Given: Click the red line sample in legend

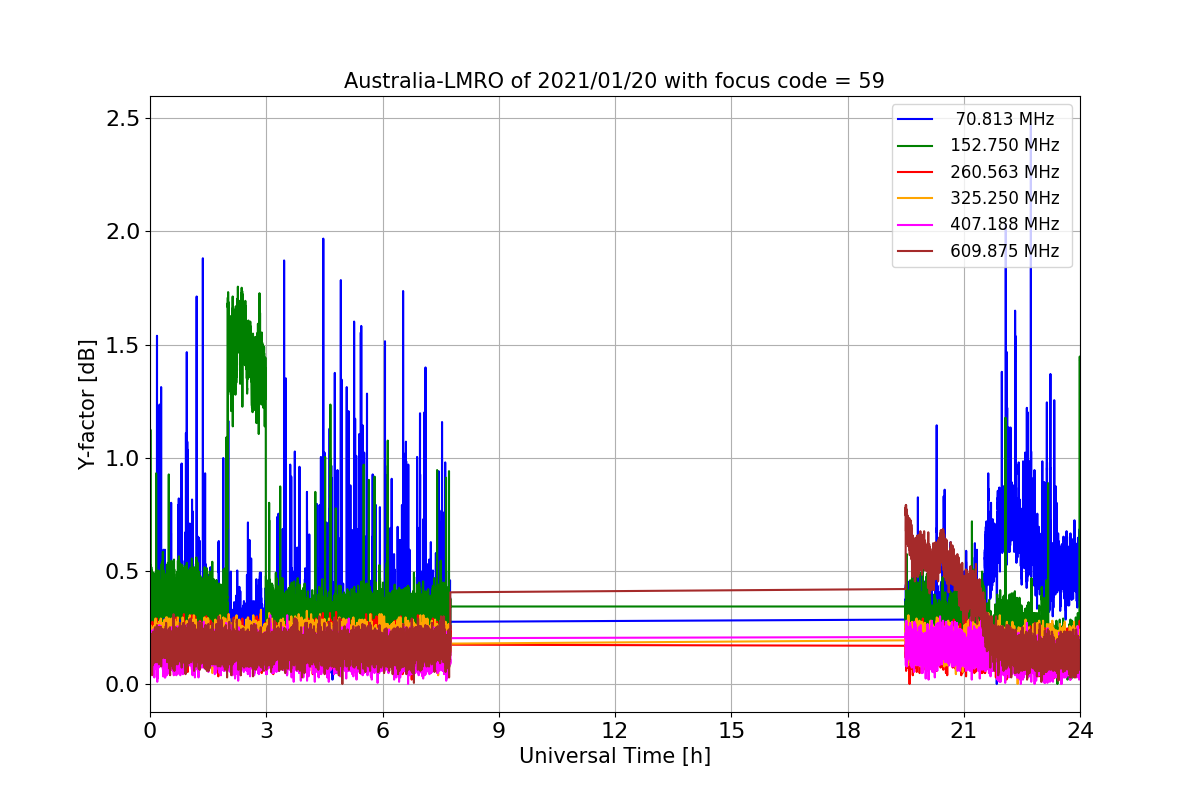Looking at the screenshot, I should pos(916,172).
